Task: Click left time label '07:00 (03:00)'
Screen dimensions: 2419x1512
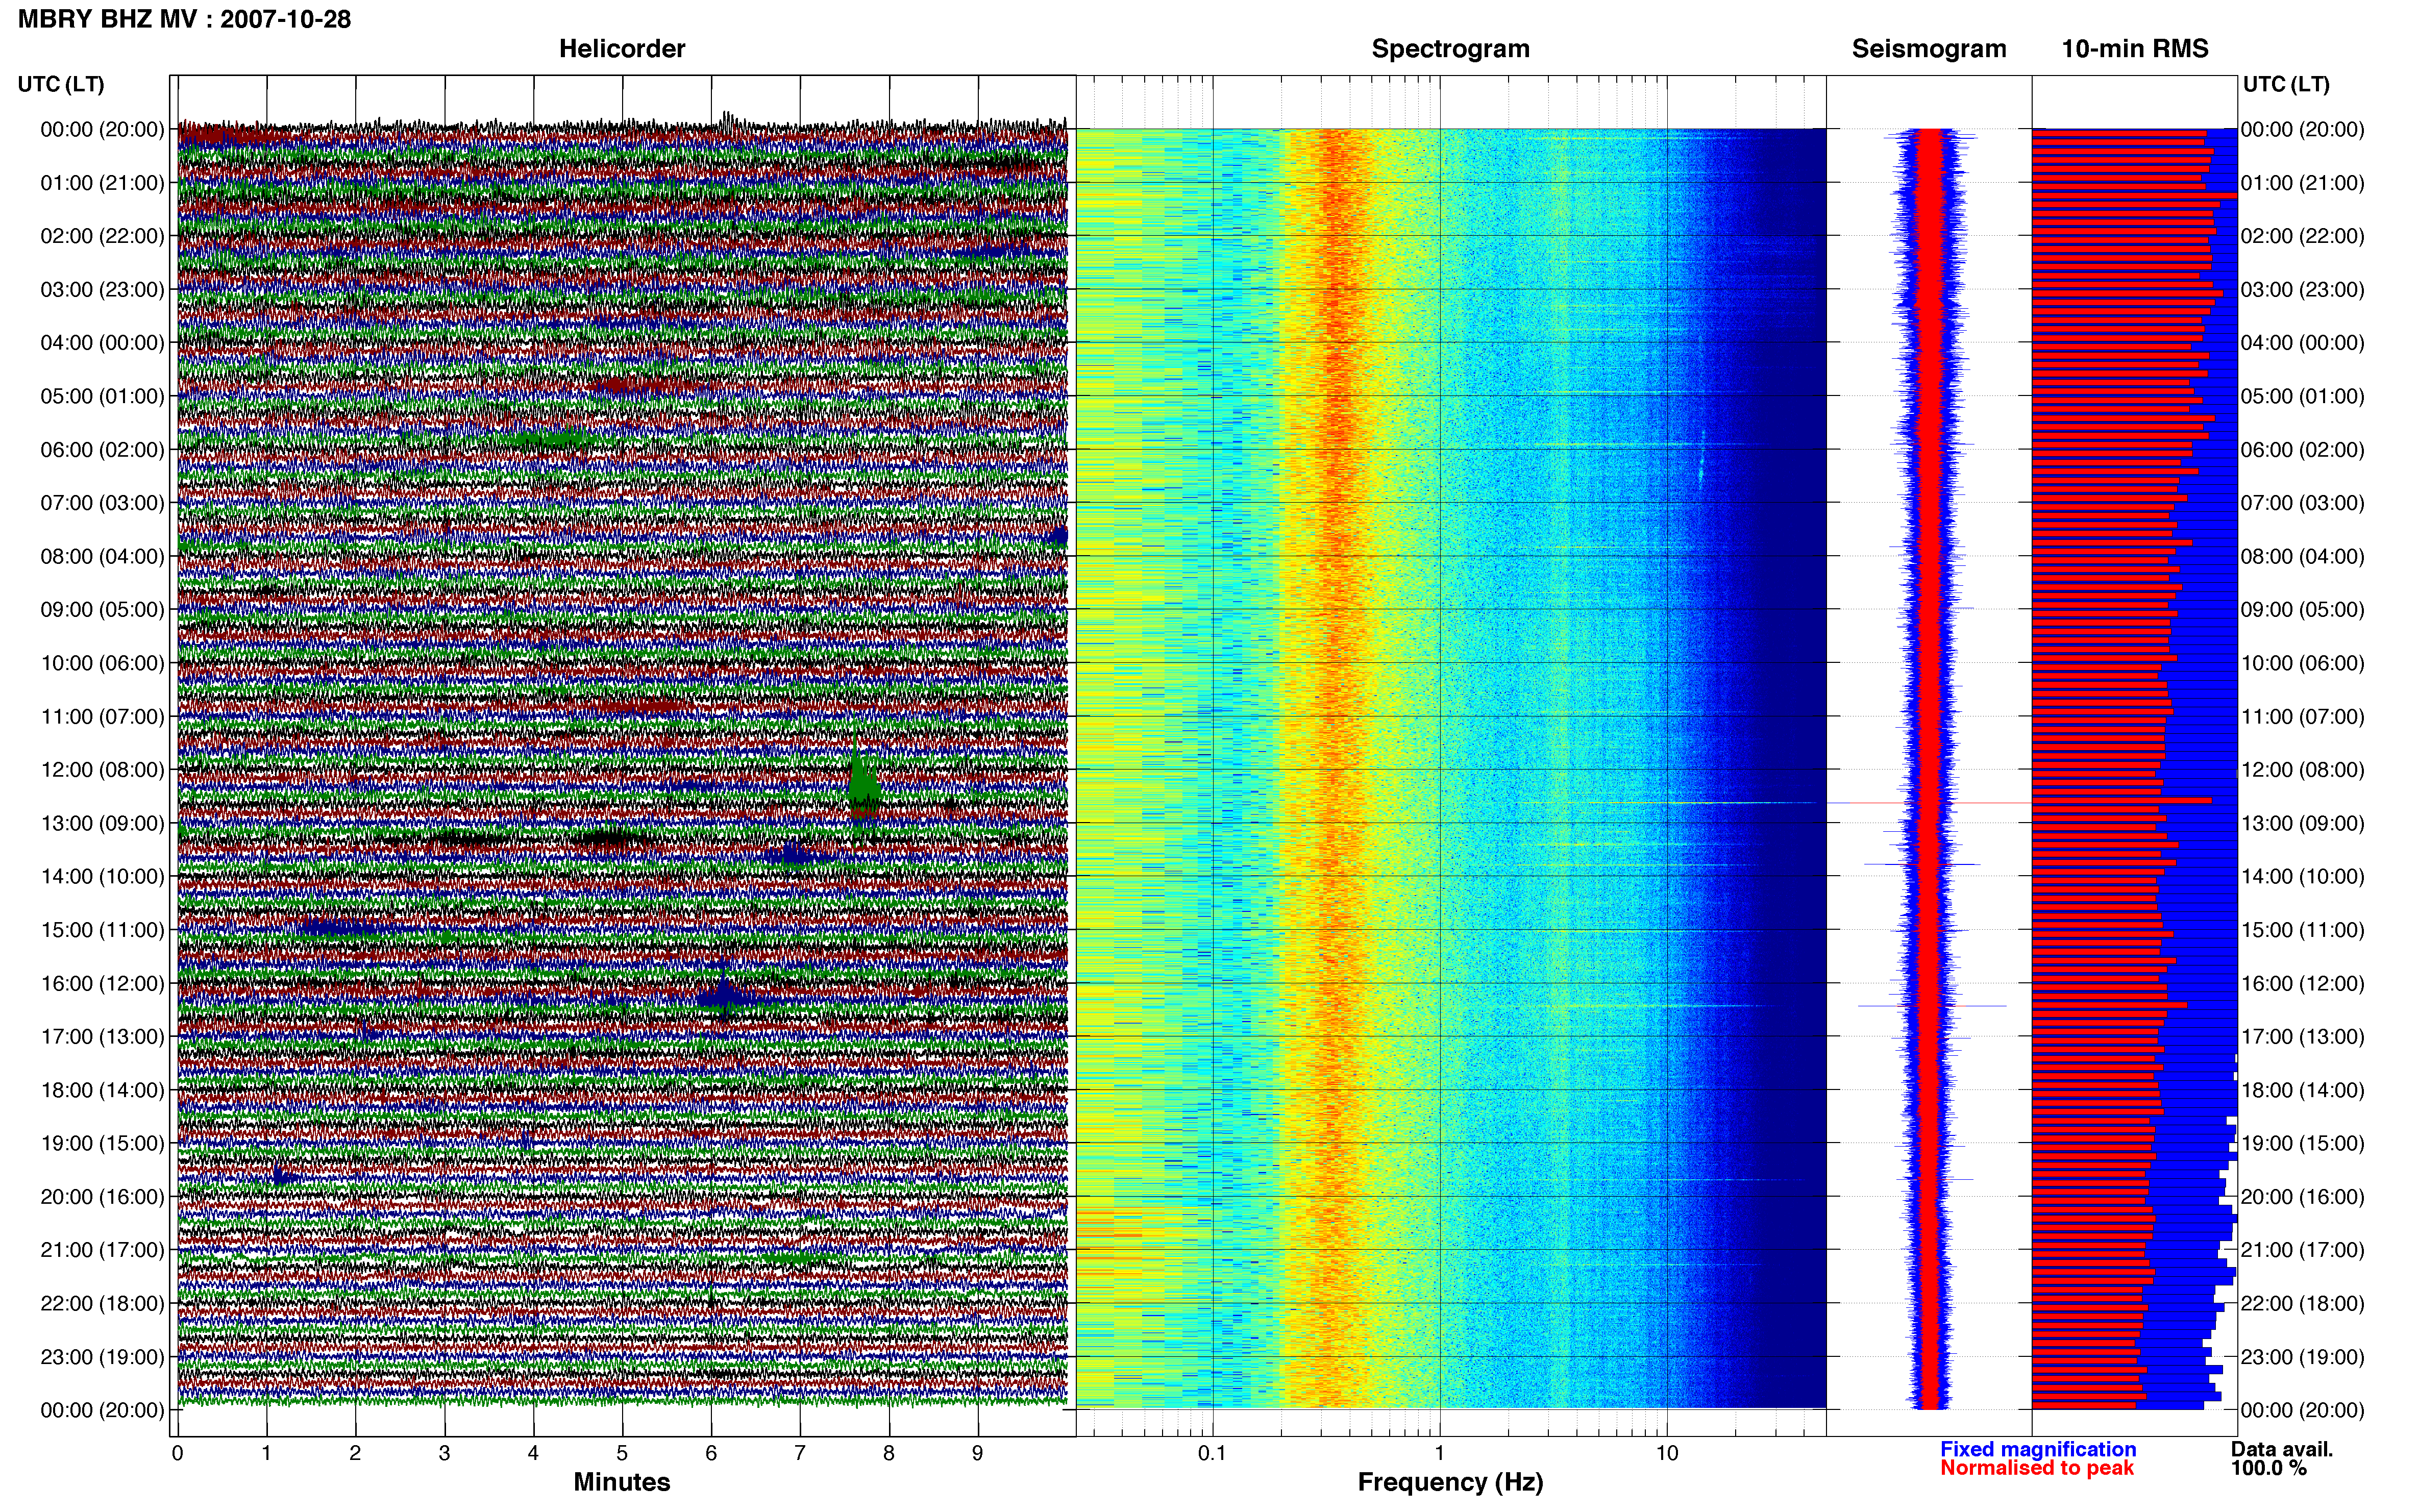Action: (102, 503)
